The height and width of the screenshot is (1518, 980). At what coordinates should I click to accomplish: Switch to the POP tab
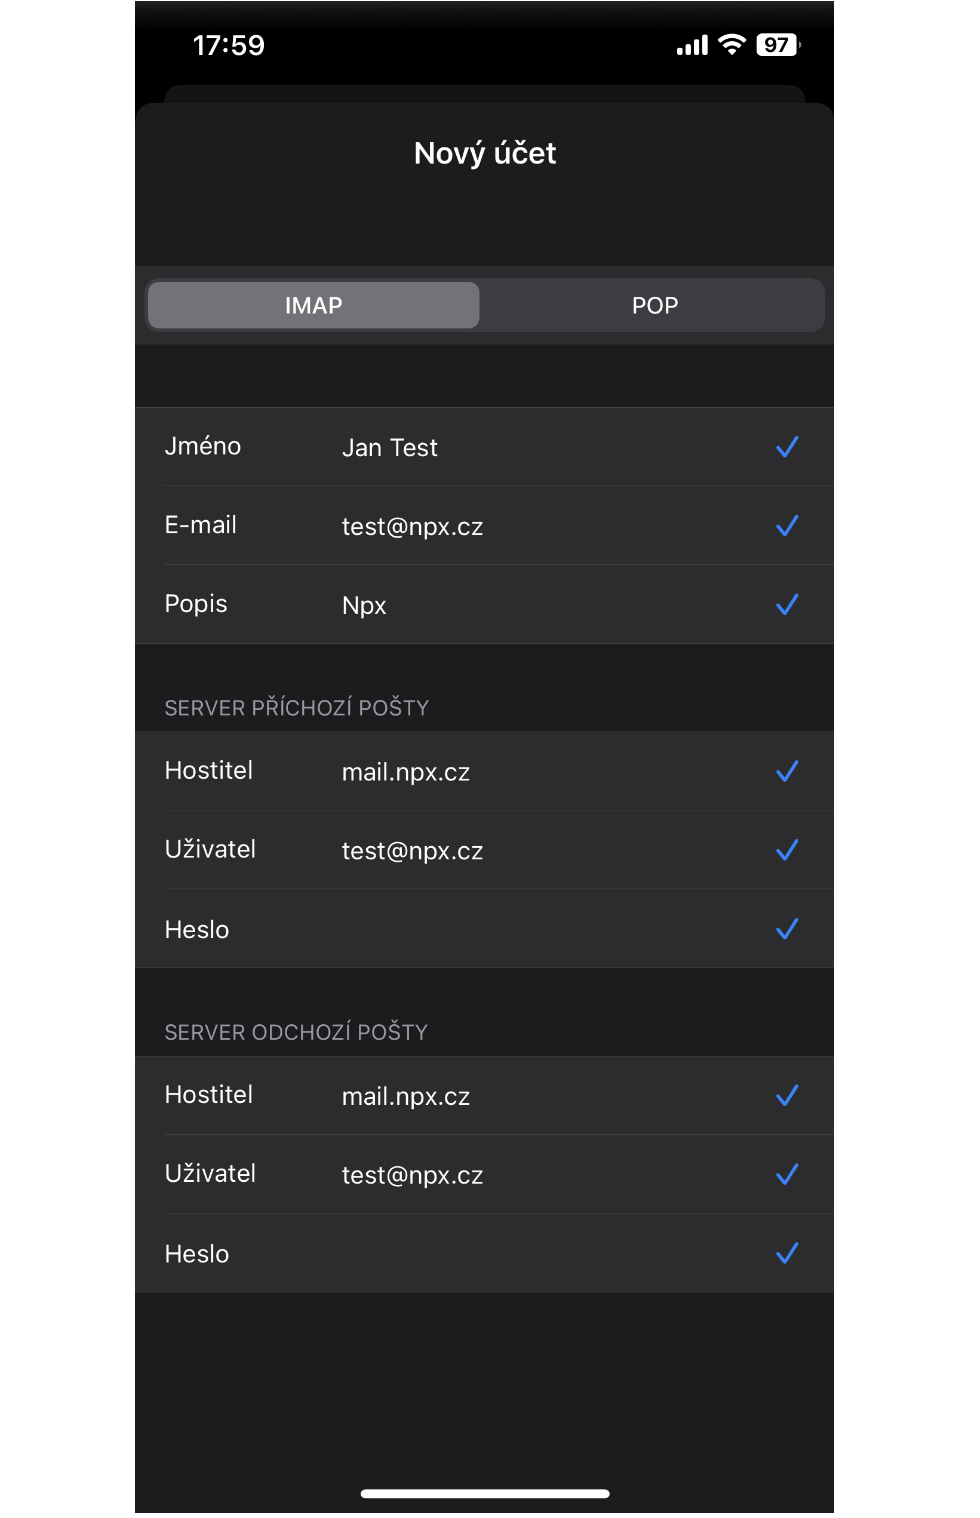pyautogui.click(x=653, y=305)
